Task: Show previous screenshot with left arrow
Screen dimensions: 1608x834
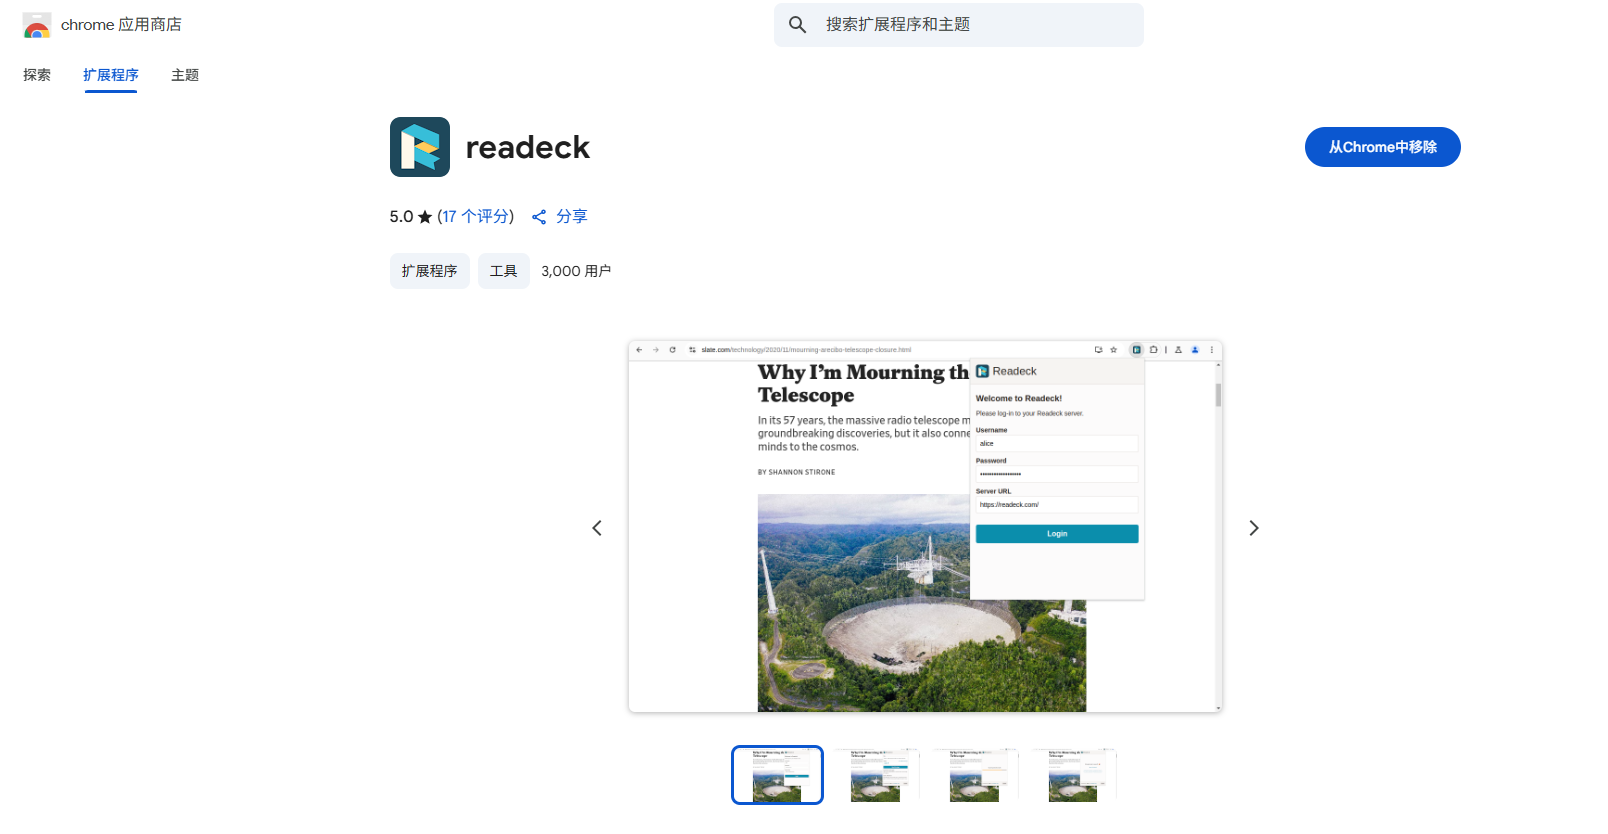Action: [597, 528]
